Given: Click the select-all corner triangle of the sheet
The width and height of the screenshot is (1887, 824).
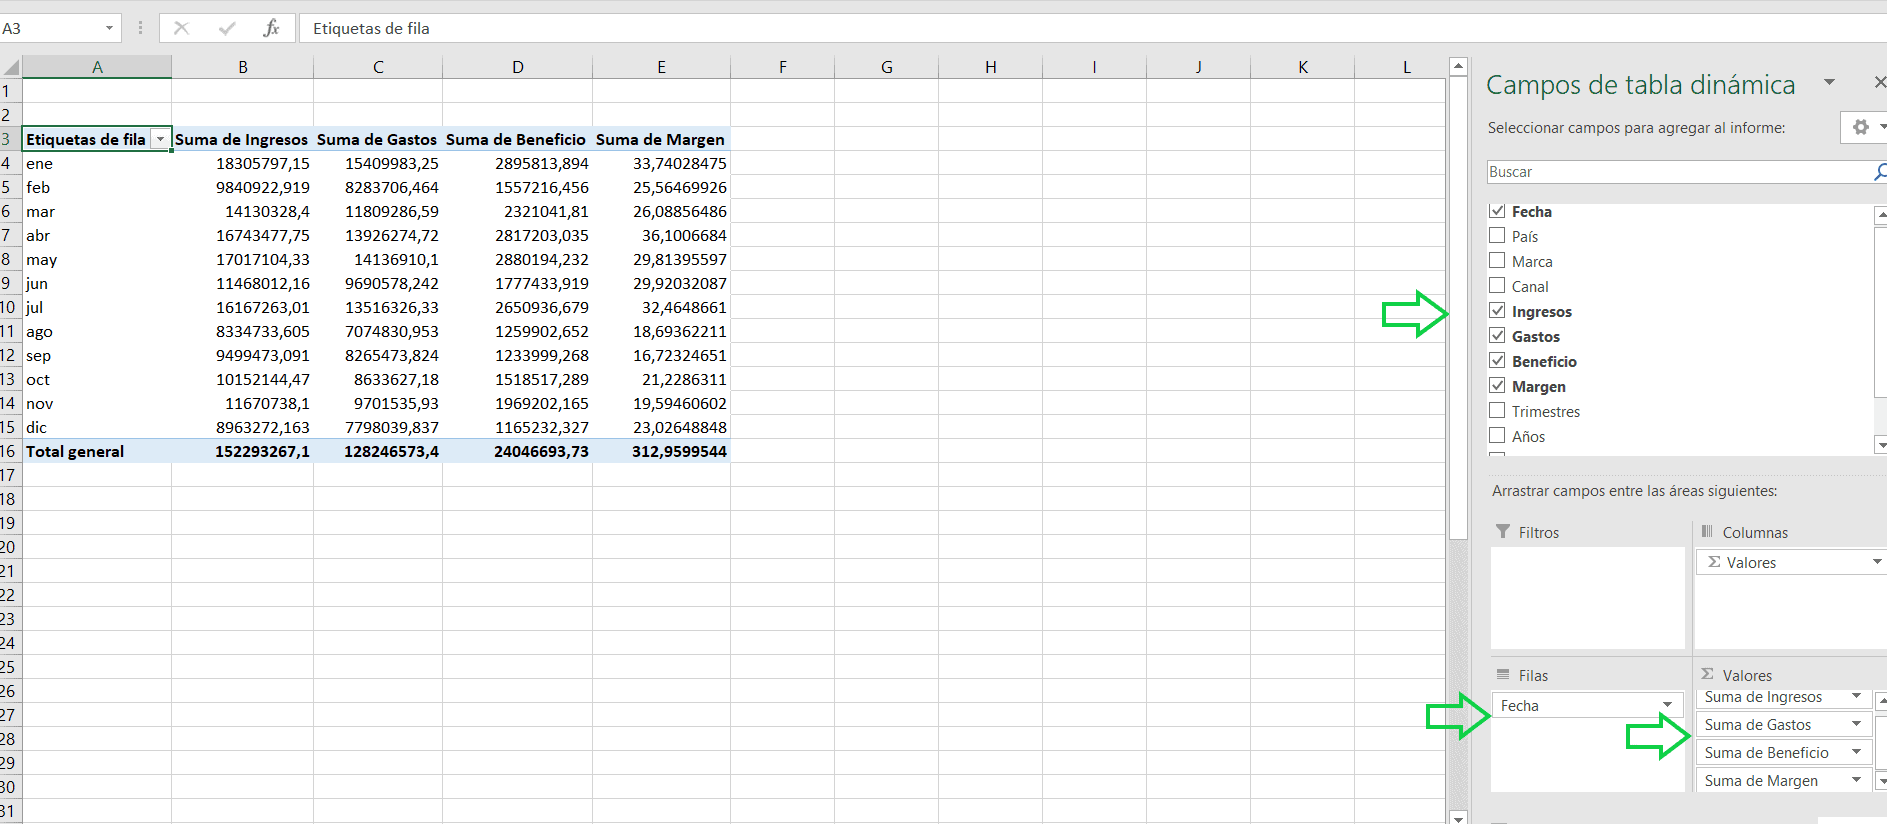Looking at the screenshot, I should point(11,67).
